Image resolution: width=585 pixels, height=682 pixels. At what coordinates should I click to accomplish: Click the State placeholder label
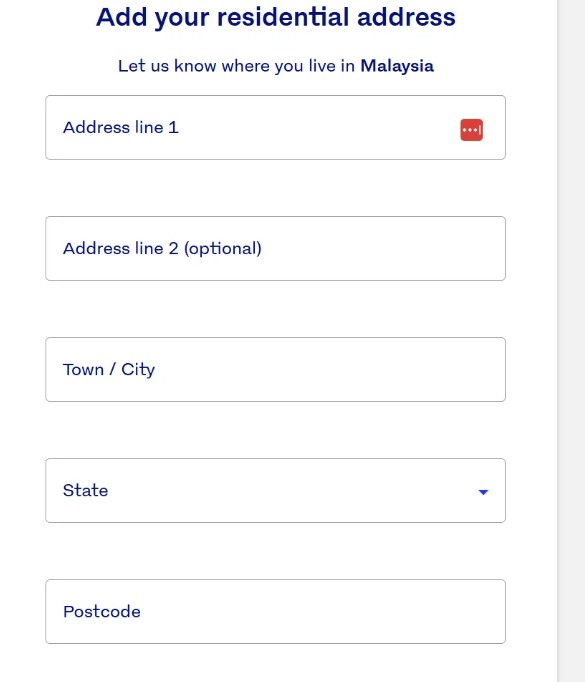click(85, 490)
